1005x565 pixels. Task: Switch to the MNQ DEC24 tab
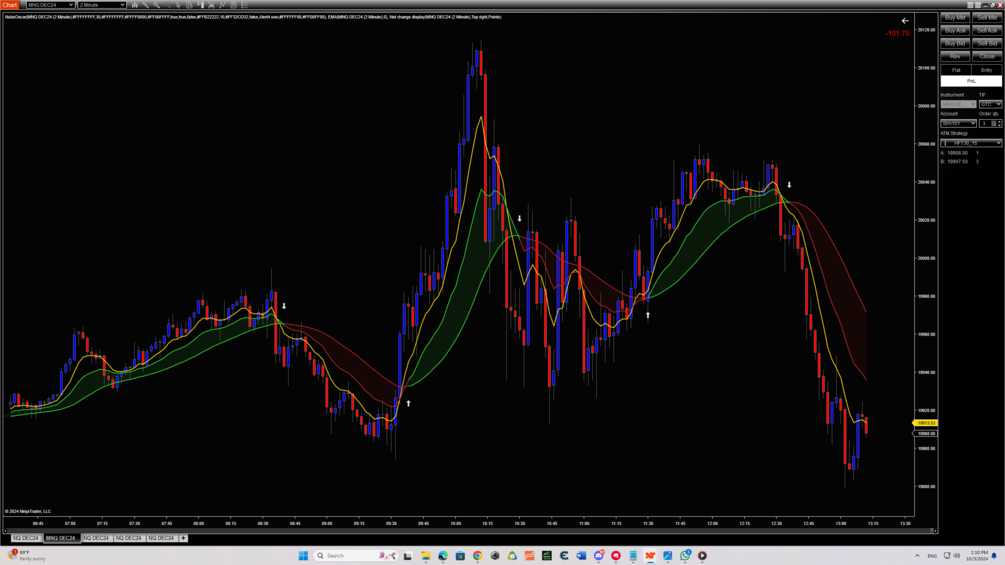tap(61, 538)
